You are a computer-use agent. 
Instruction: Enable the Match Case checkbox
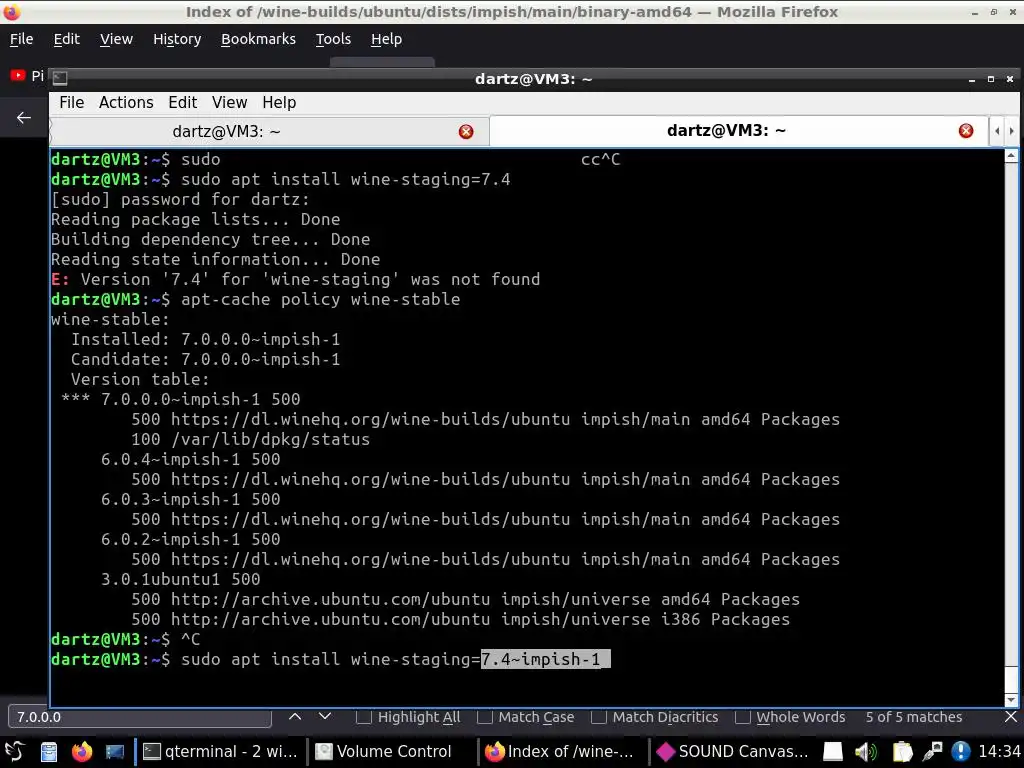[x=485, y=717]
